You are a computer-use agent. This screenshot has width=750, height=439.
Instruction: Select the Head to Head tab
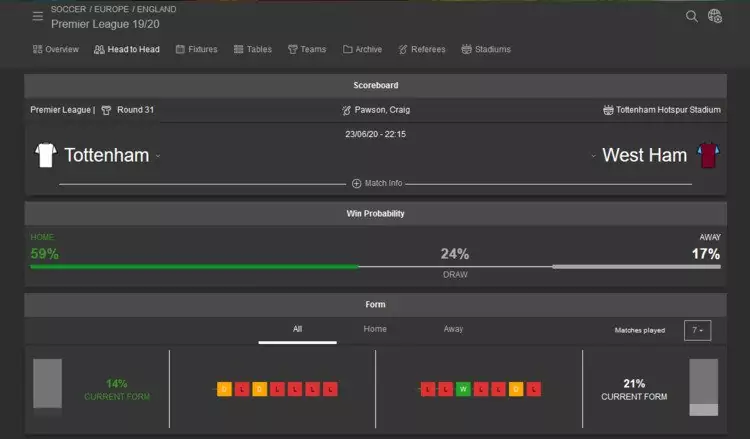pos(127,49)
